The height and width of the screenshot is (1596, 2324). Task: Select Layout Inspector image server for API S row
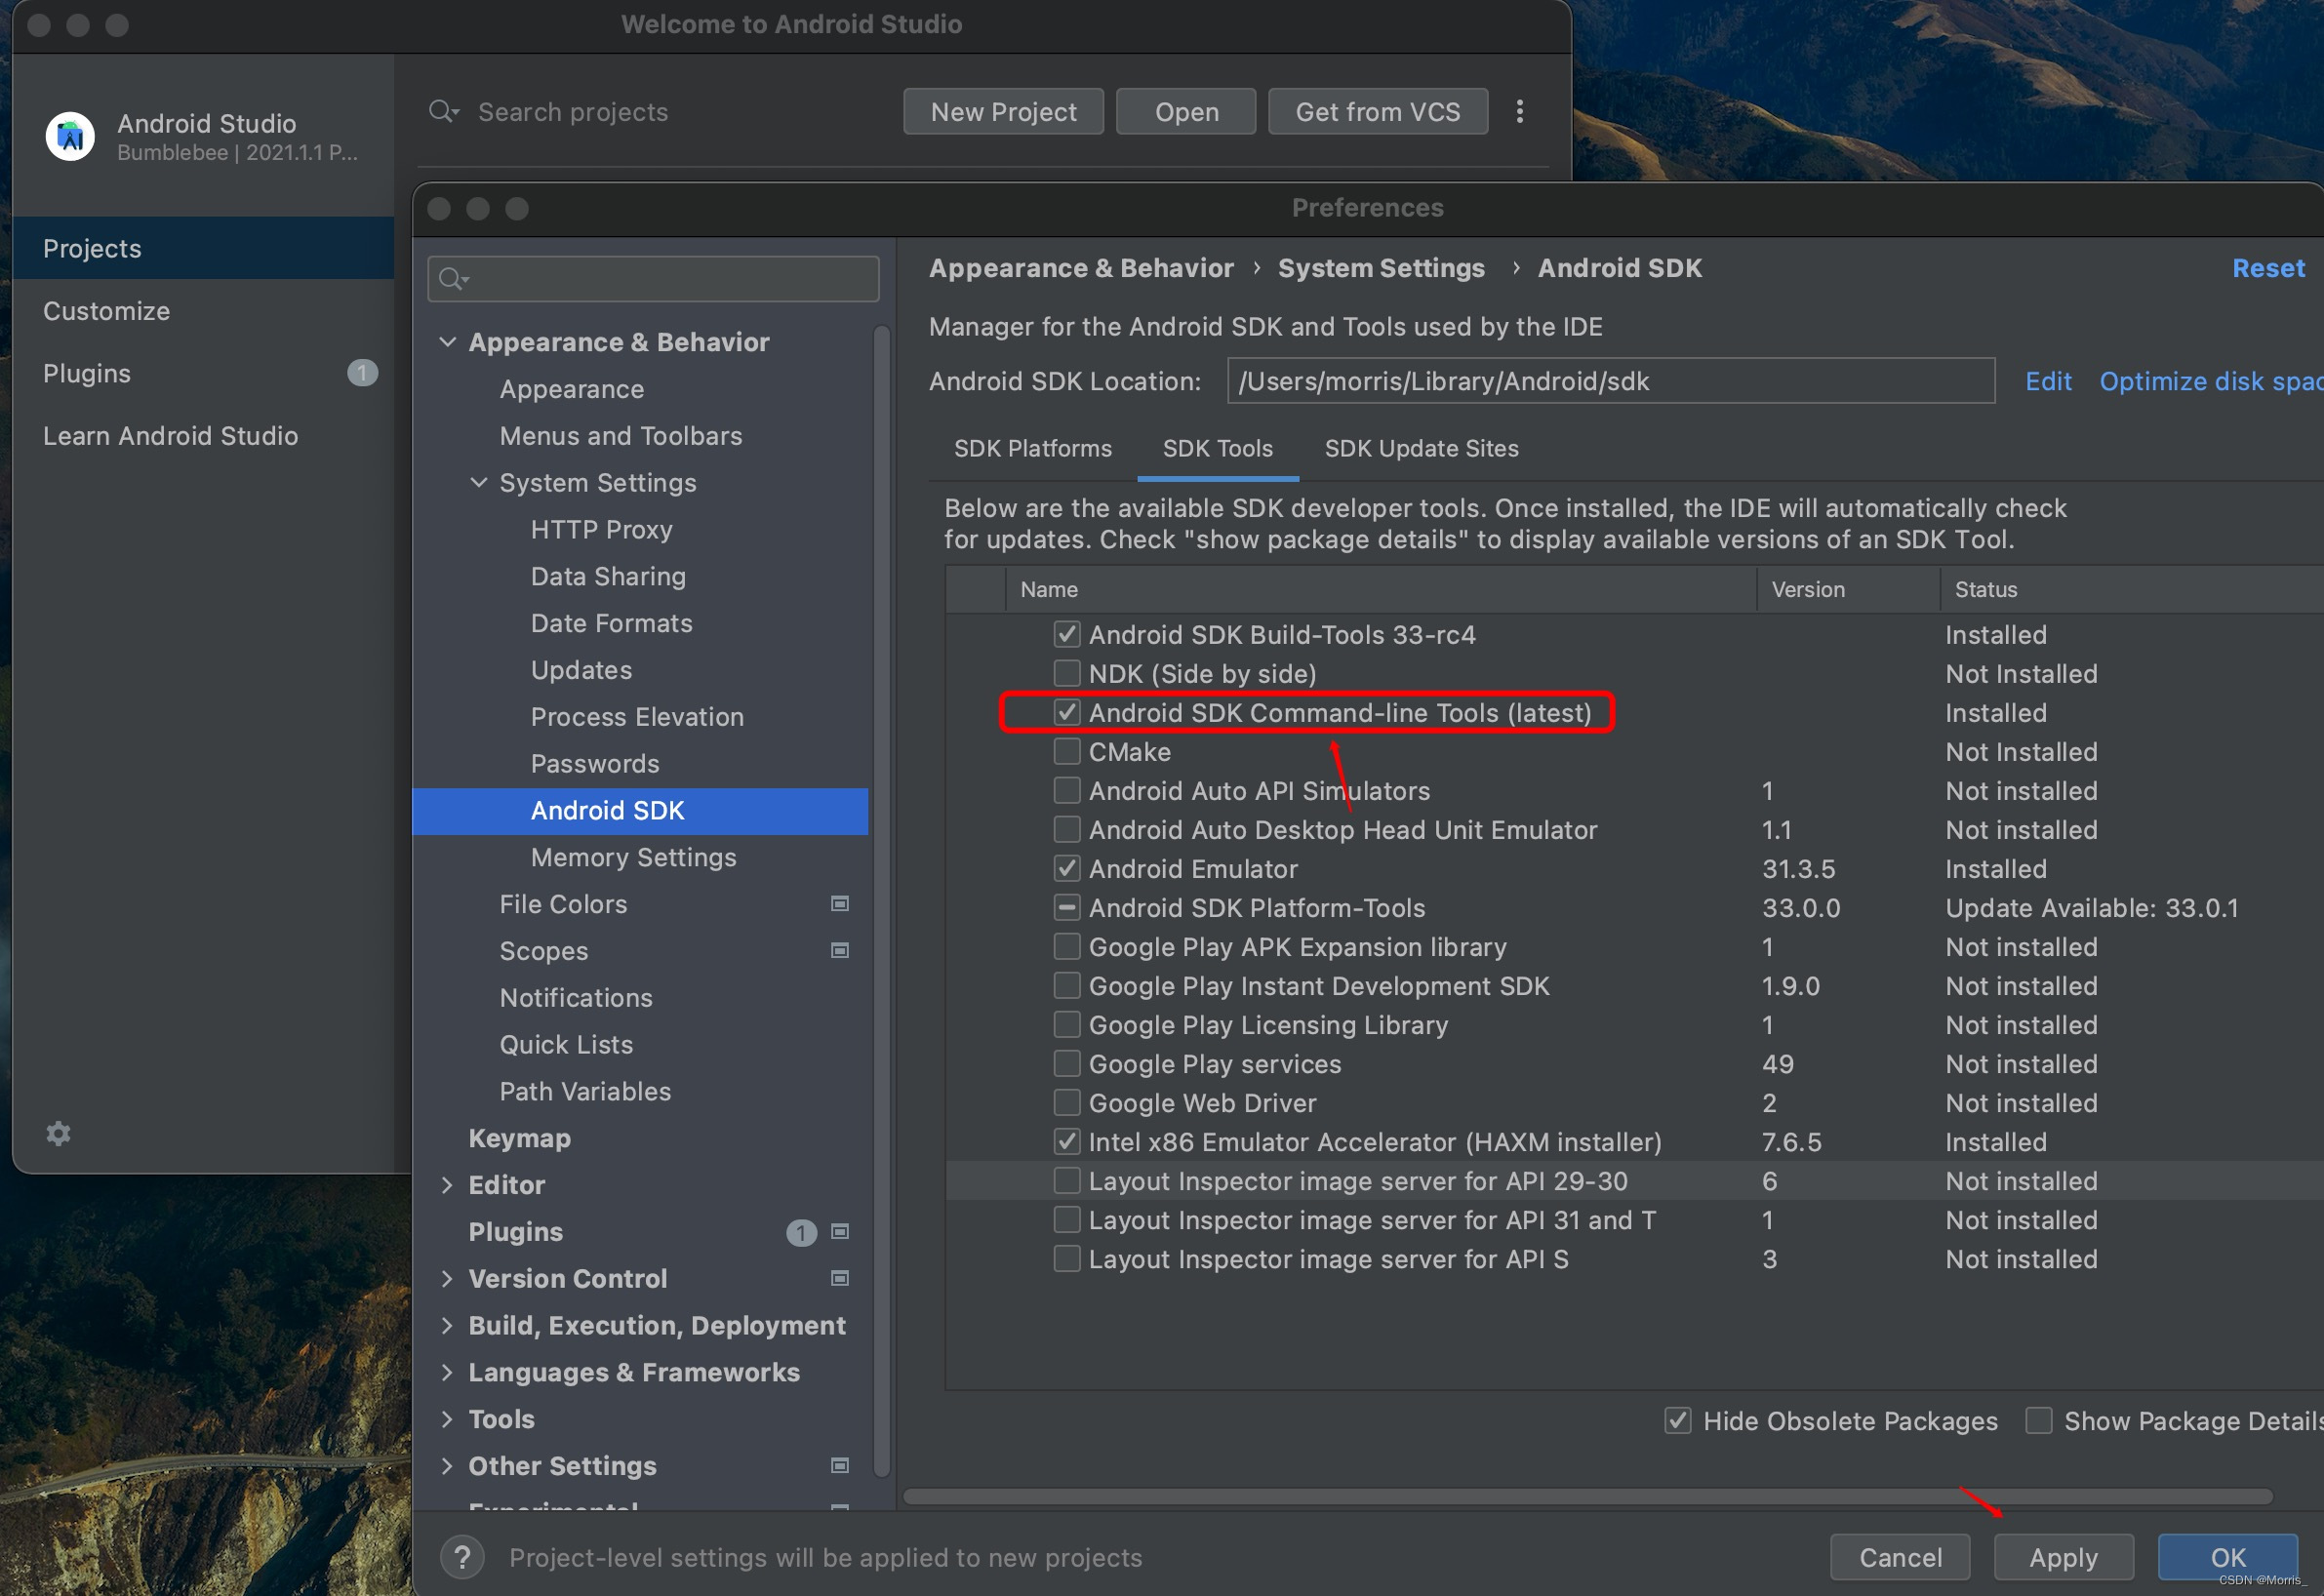point(1634,1258)
